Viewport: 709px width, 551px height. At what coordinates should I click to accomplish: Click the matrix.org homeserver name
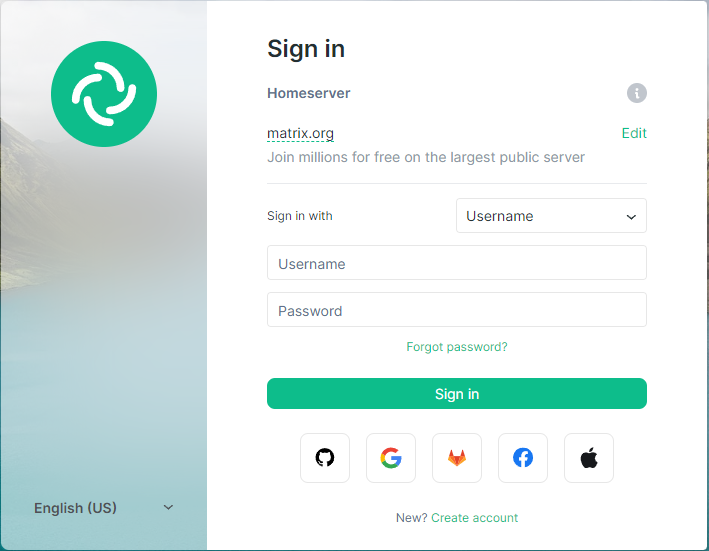(300, 133)
